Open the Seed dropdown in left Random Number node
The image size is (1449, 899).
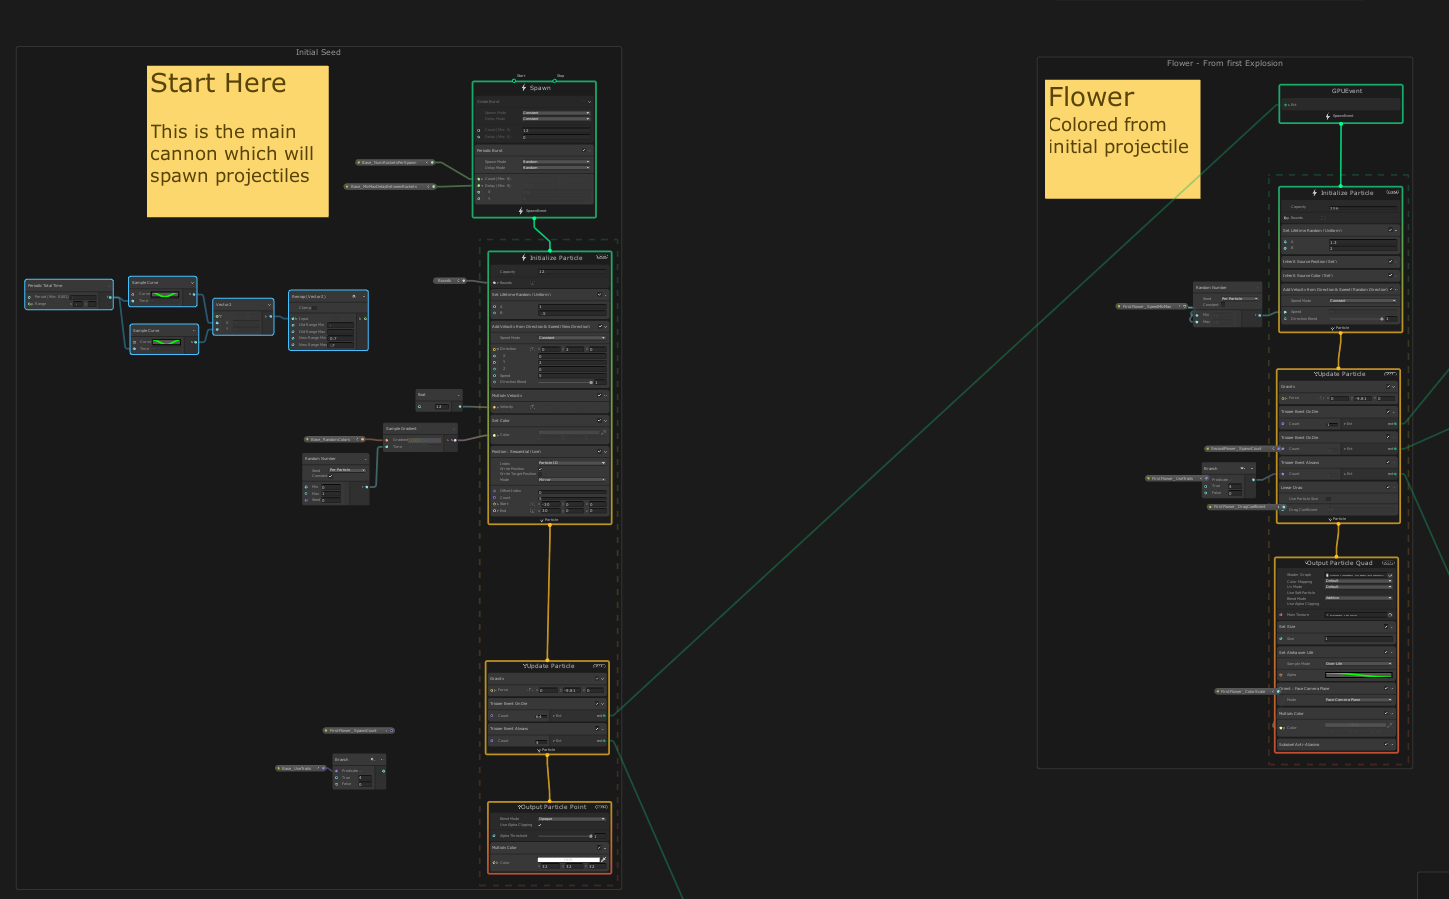point(347,470)
